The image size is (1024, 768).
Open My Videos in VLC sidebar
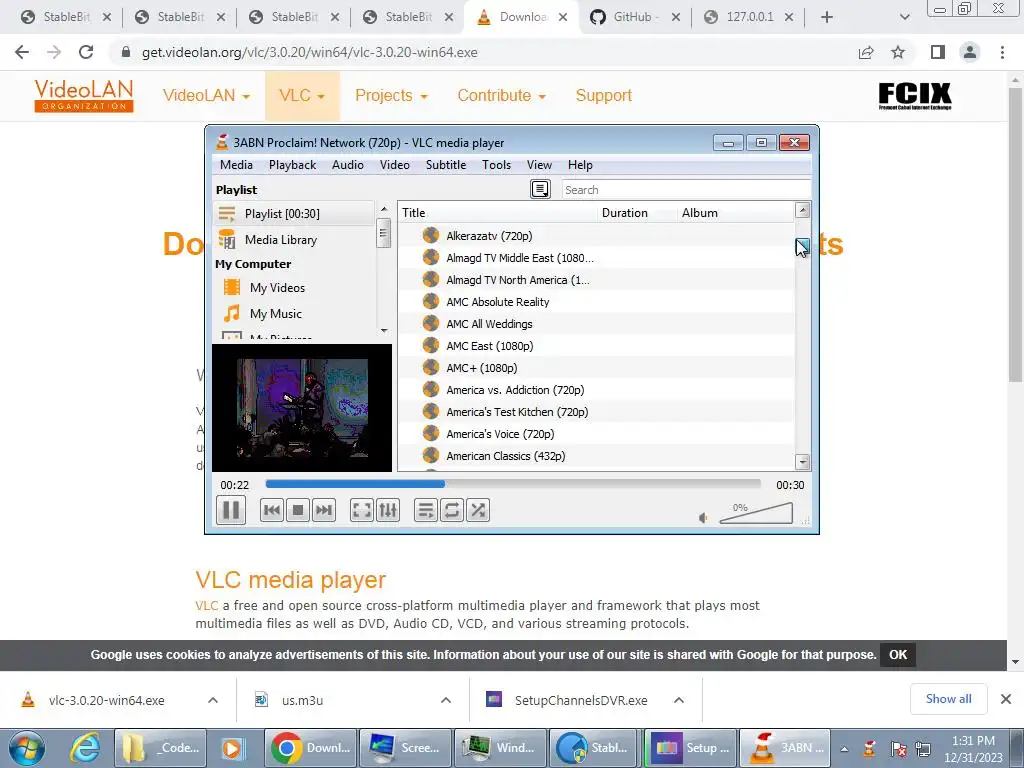277,287
